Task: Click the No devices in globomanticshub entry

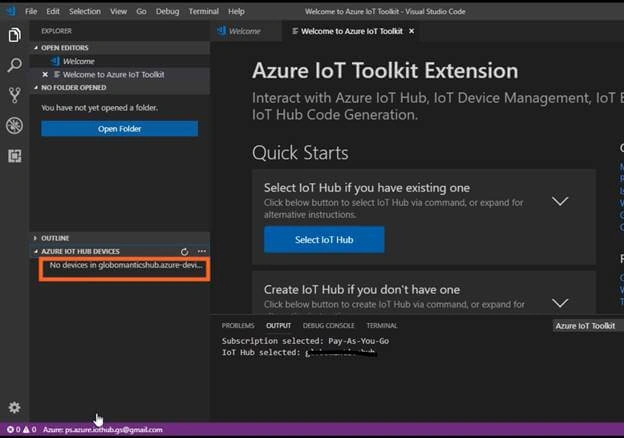Action: click(126, 265)
